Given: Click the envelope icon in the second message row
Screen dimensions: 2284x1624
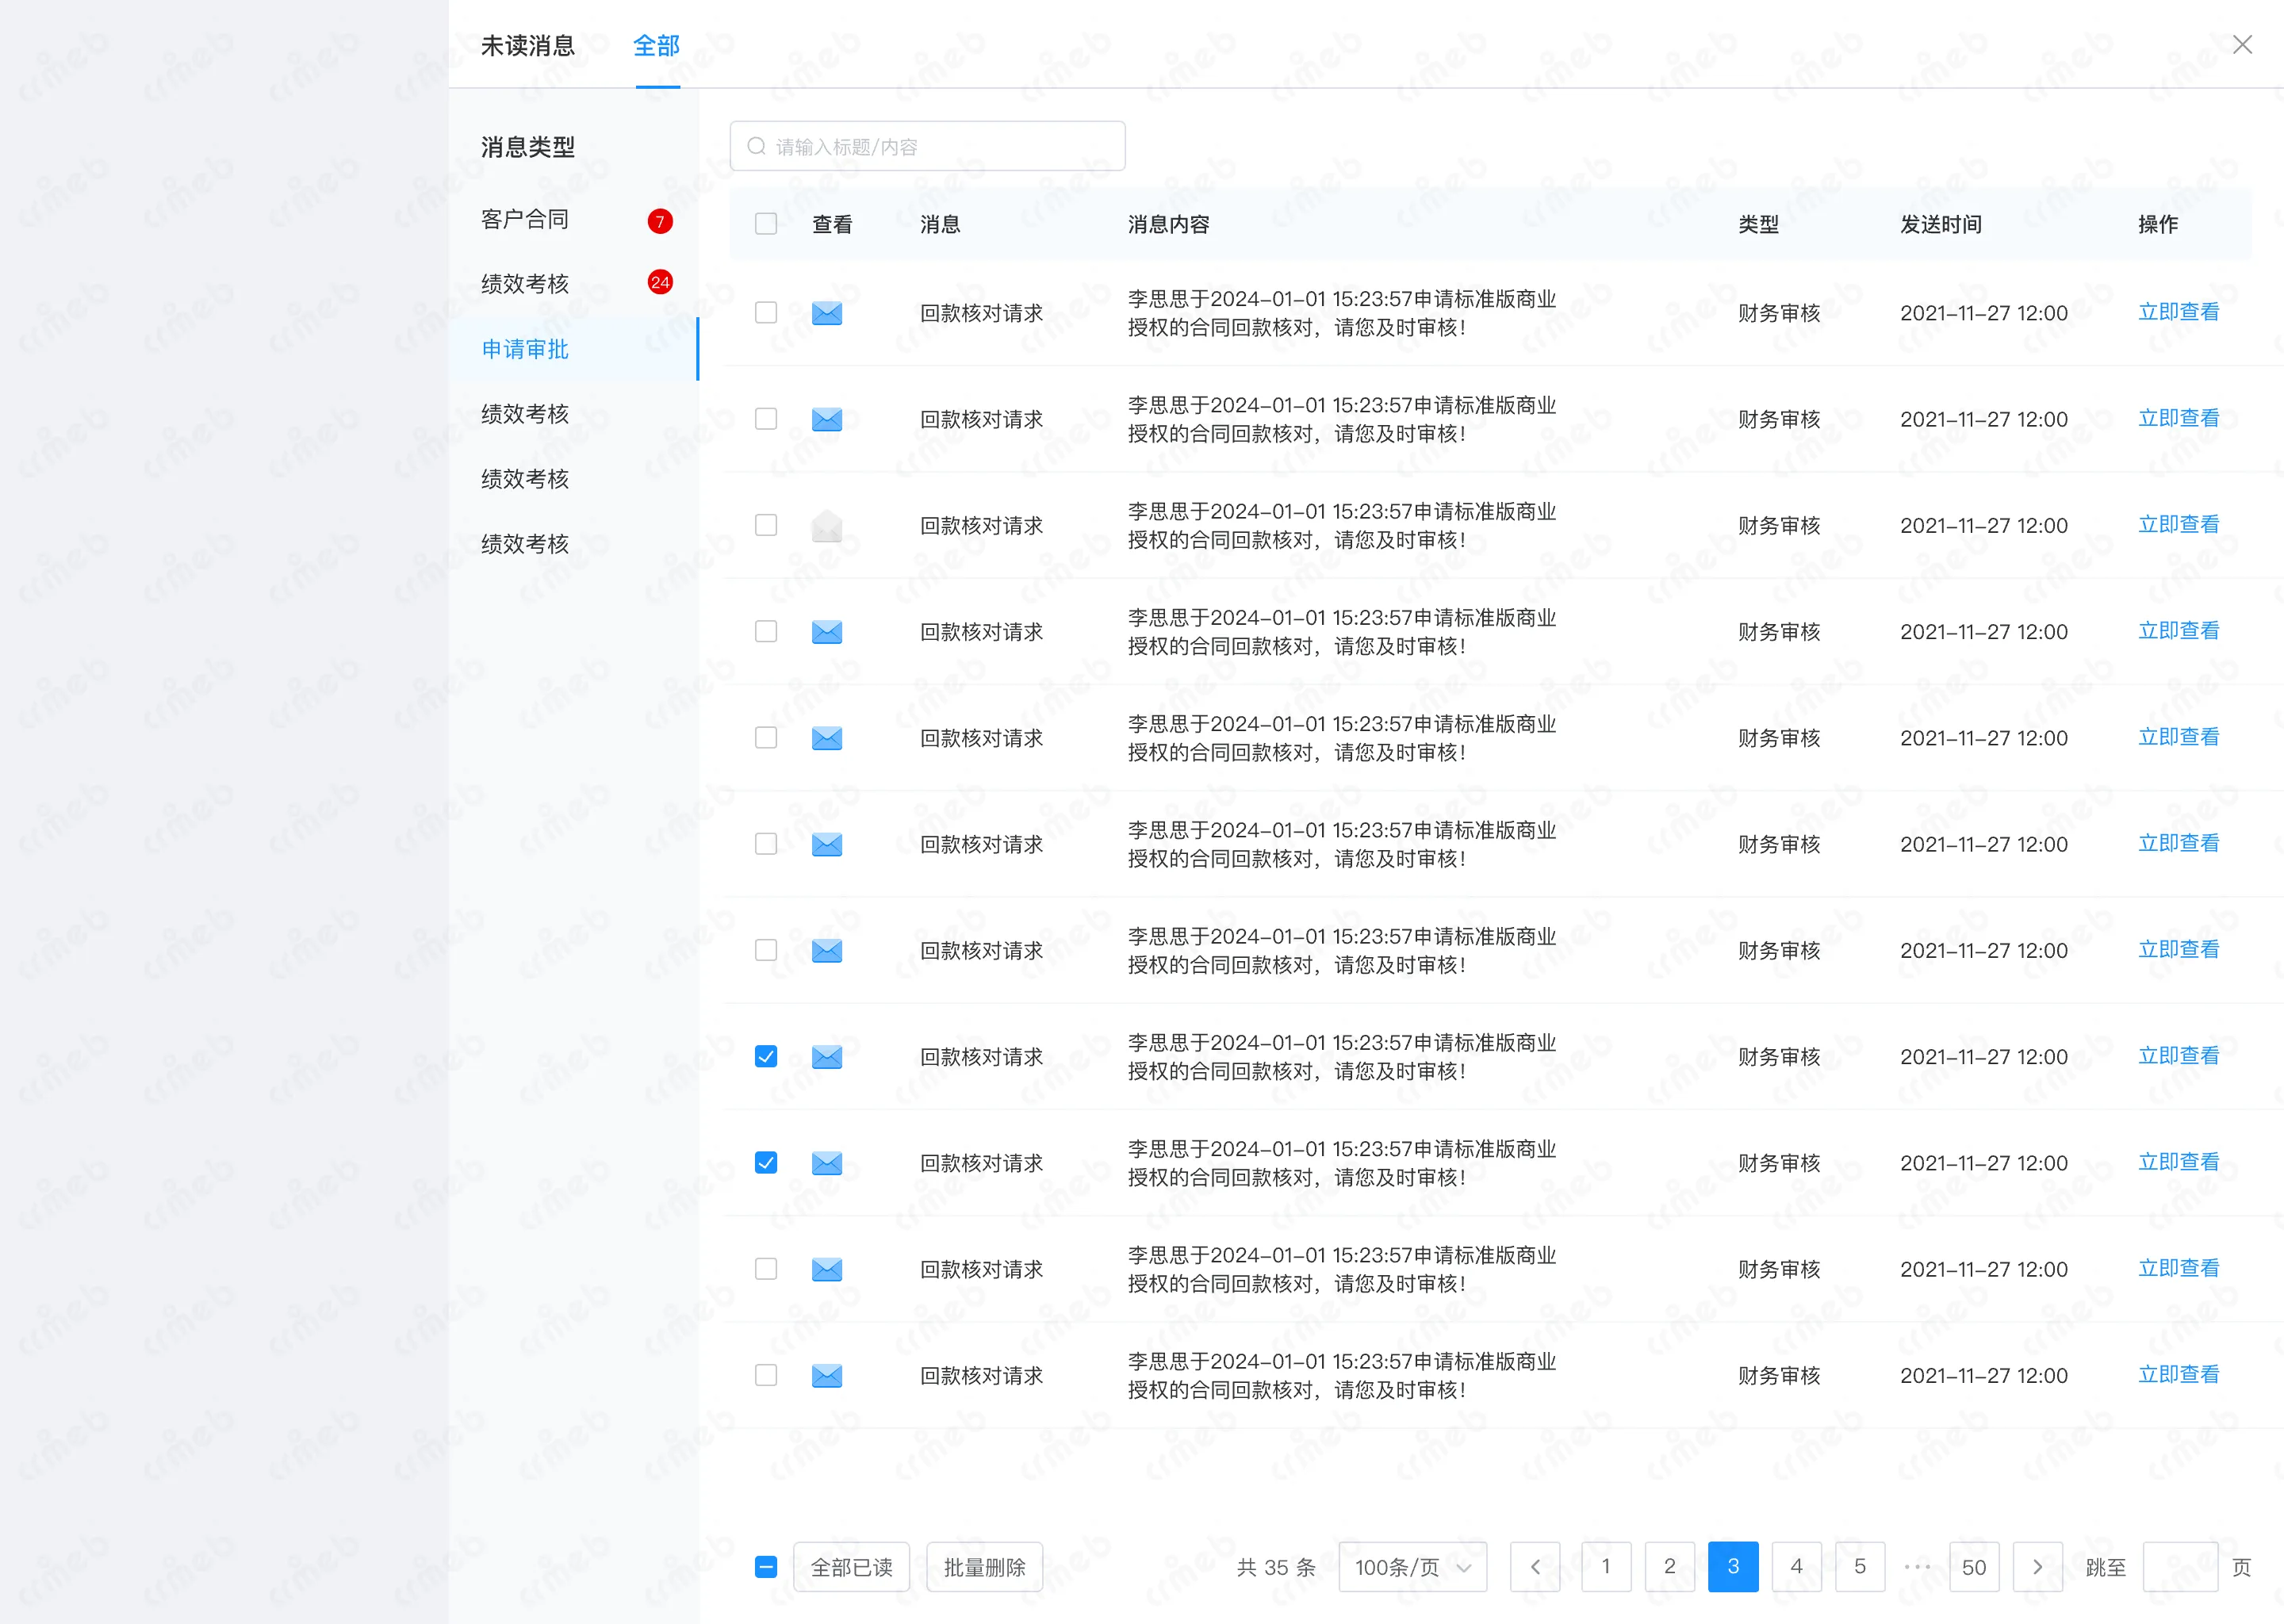Looking at the screenshot, I should point(826,419).
